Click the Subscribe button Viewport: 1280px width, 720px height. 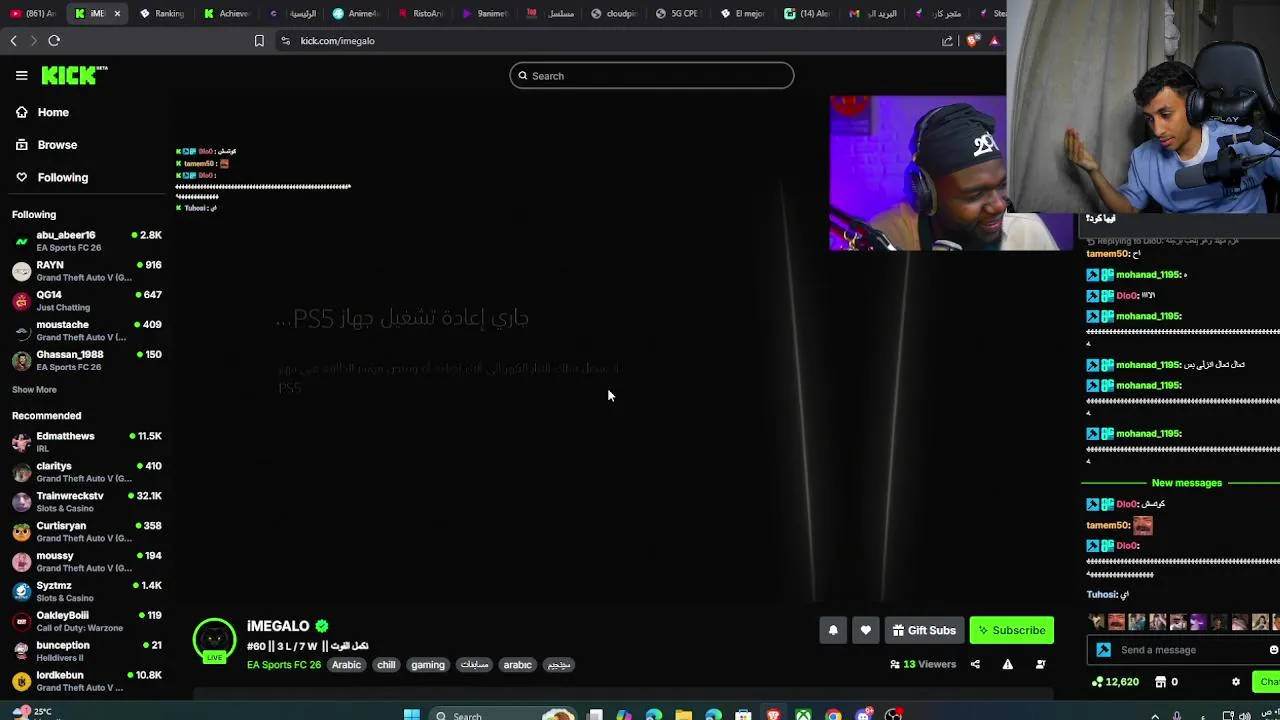tap(1011, 630)
